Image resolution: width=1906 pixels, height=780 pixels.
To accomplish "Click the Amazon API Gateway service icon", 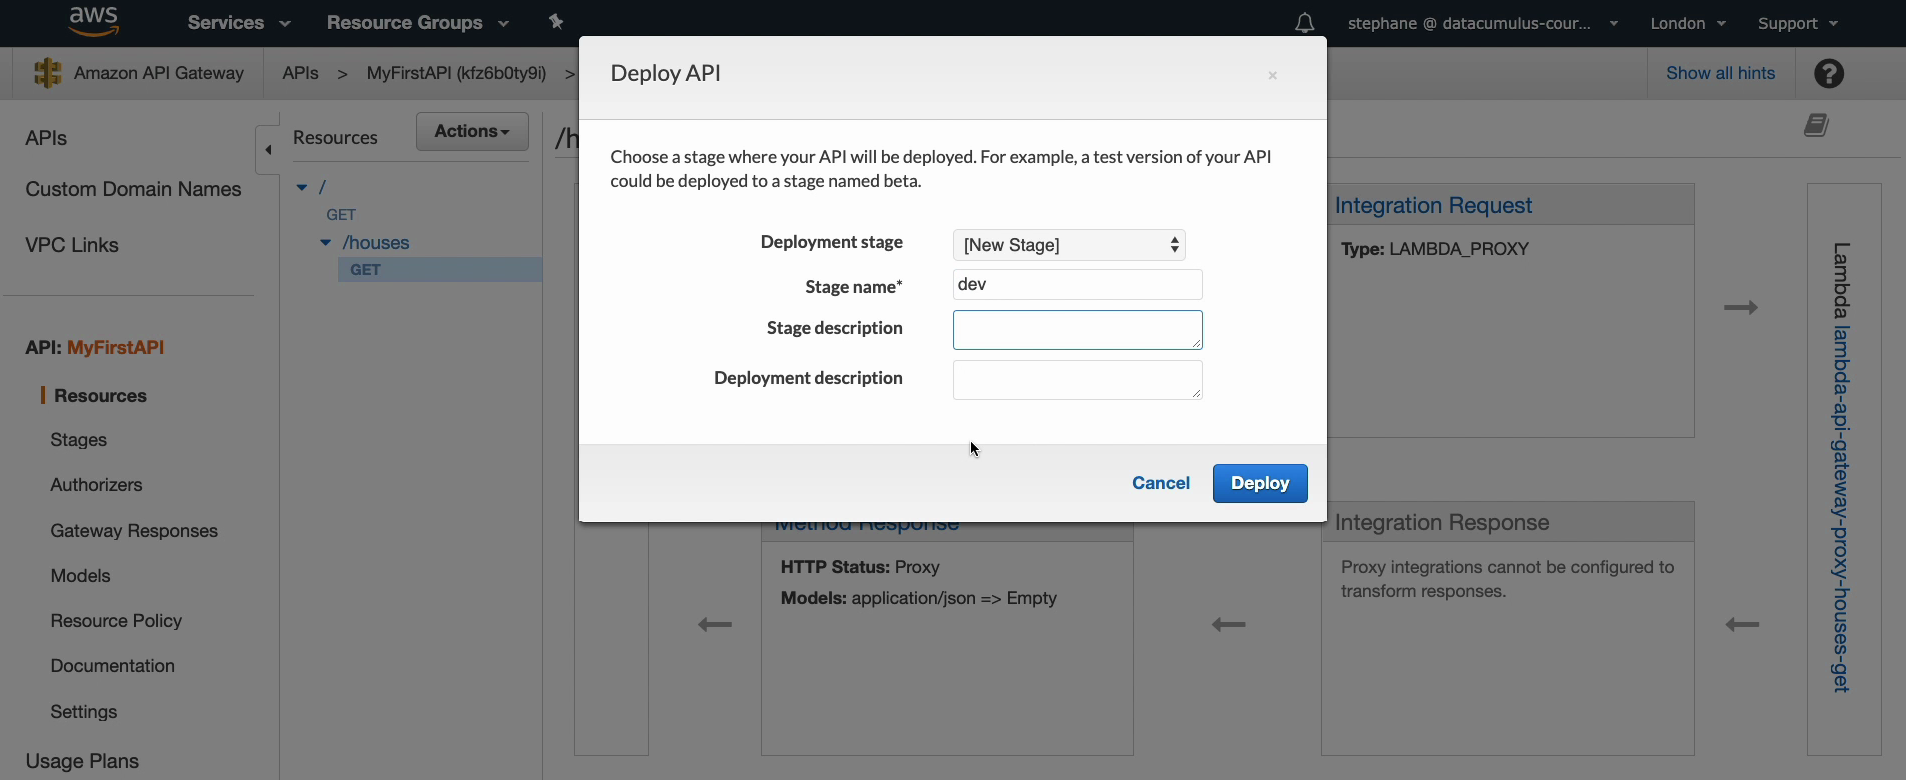I will point(47,73).
